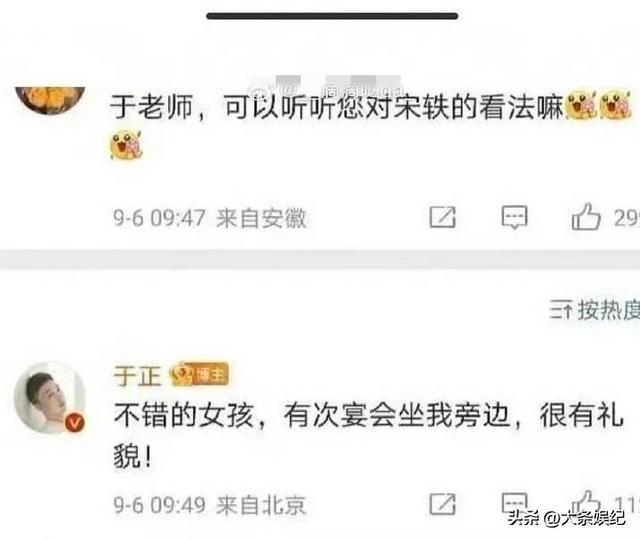The height and width of the screenshot is (541, 640).
Task: Tap the comment text 于老师，可以听听您对宋轶的看法嘛
Action: click(337, 107)
